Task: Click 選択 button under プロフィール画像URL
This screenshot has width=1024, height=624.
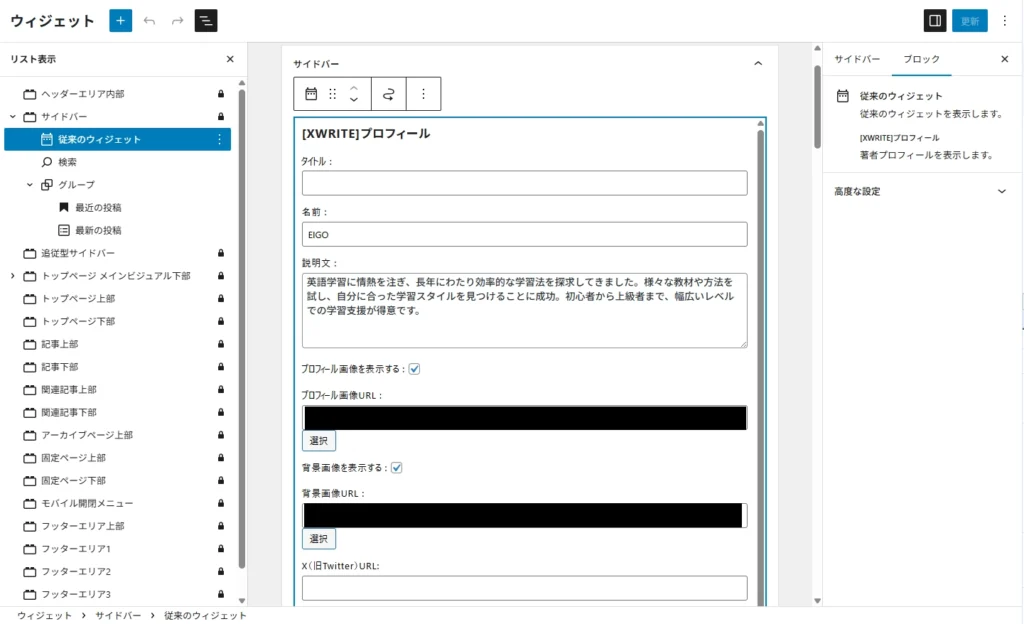Action: pos(319,441)
